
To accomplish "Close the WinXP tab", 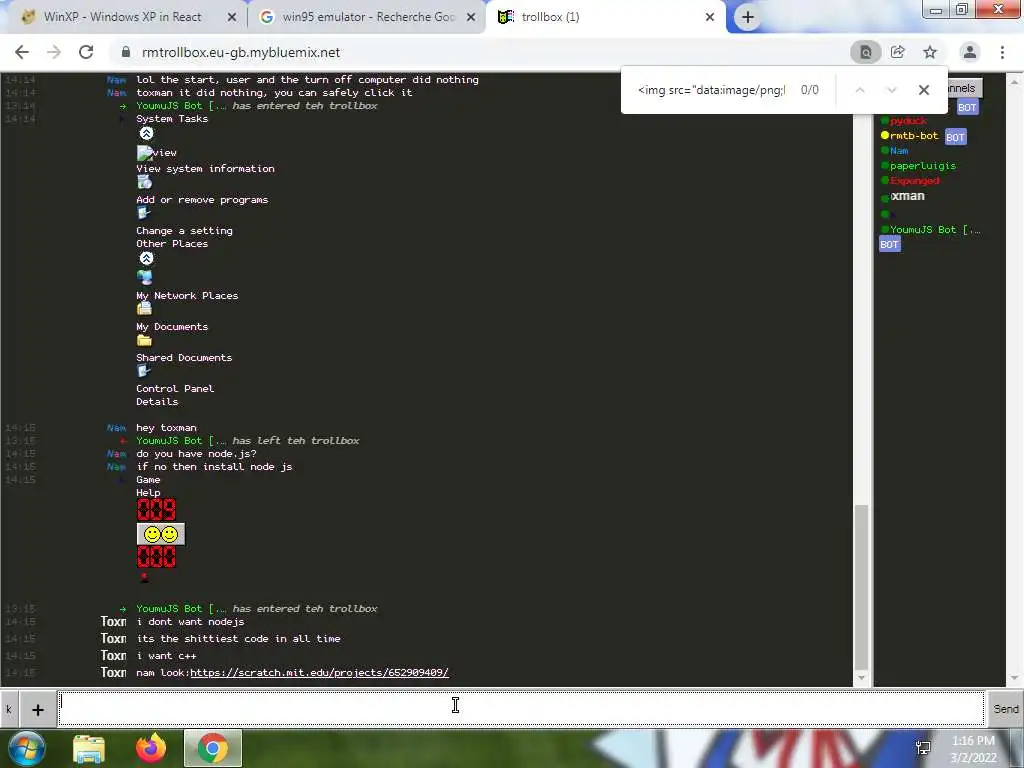I will point(232,17).
